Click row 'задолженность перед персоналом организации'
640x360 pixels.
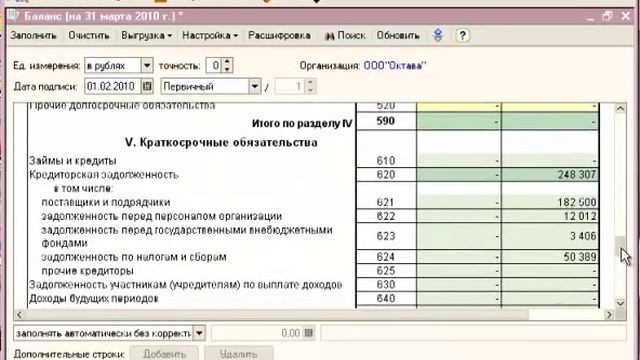click(162, 216)
